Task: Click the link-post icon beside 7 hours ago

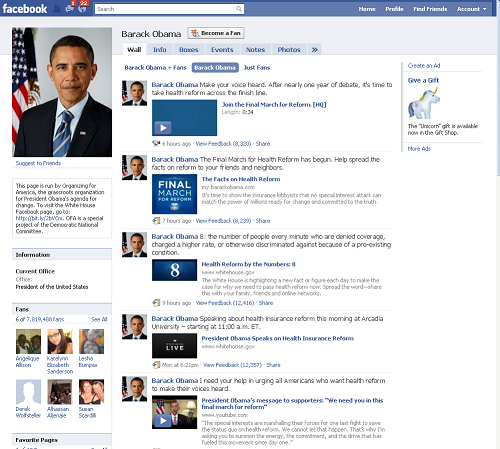Action: coord(156,221)
